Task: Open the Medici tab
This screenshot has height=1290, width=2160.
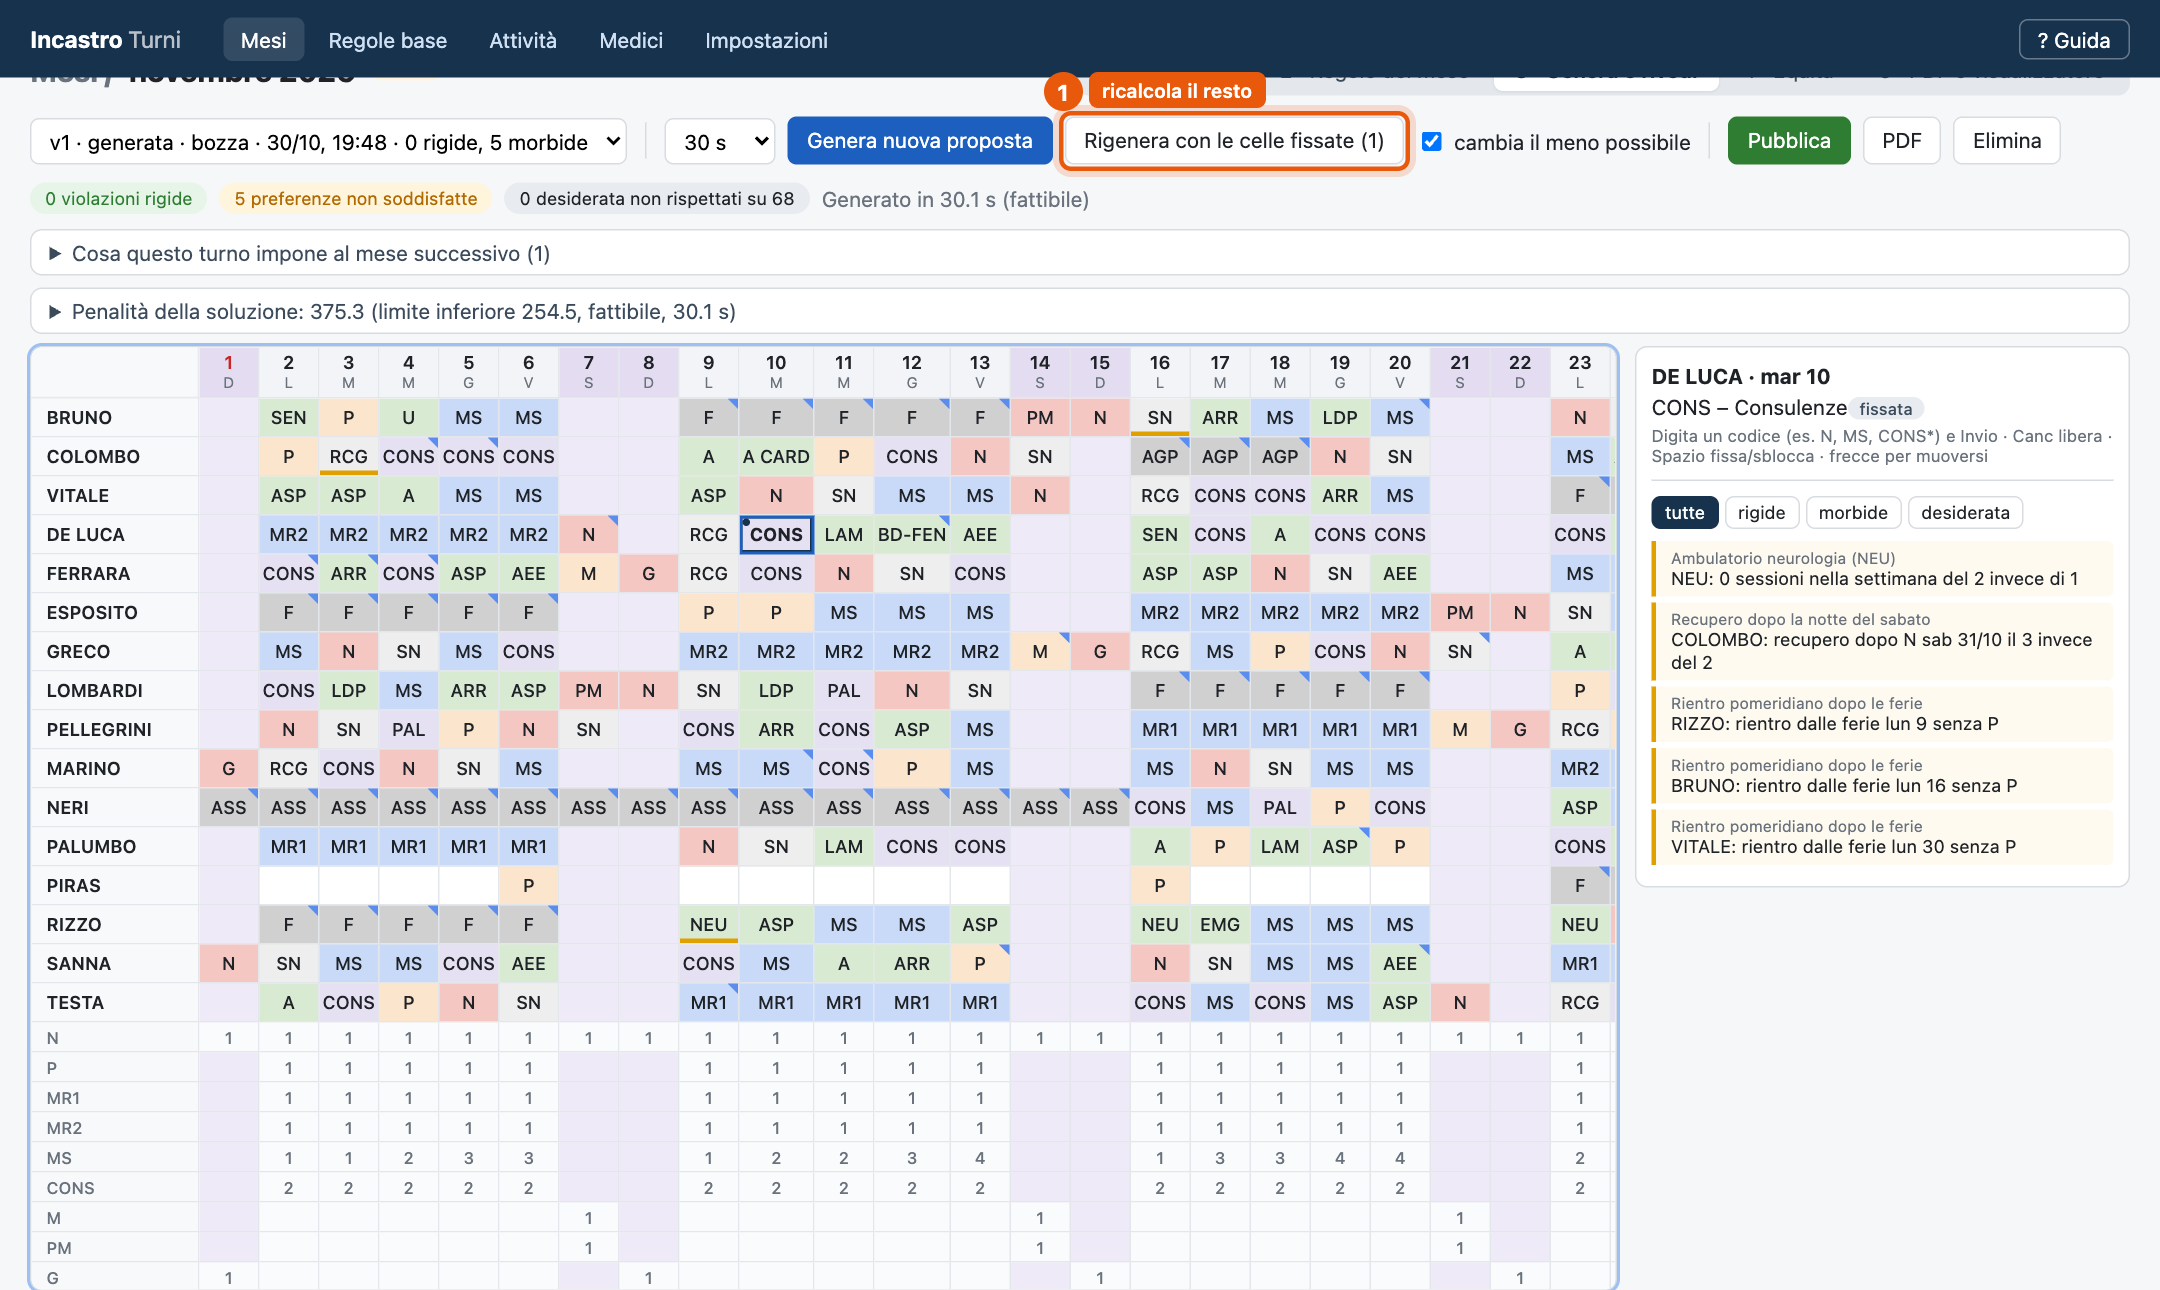Action: click(630, 40)
